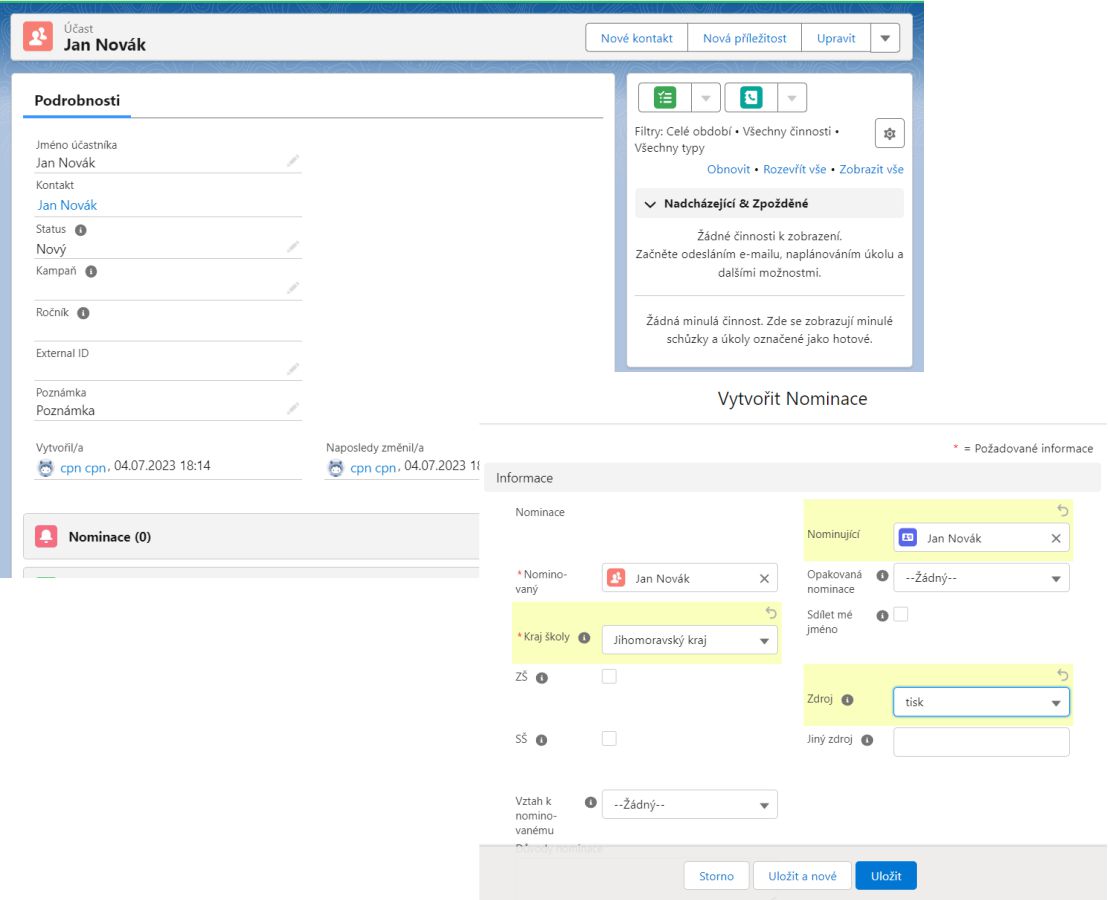Screen dimensions: 1108x900
Task: Click pencil icon to edit Status field
Action: point(293,247)
